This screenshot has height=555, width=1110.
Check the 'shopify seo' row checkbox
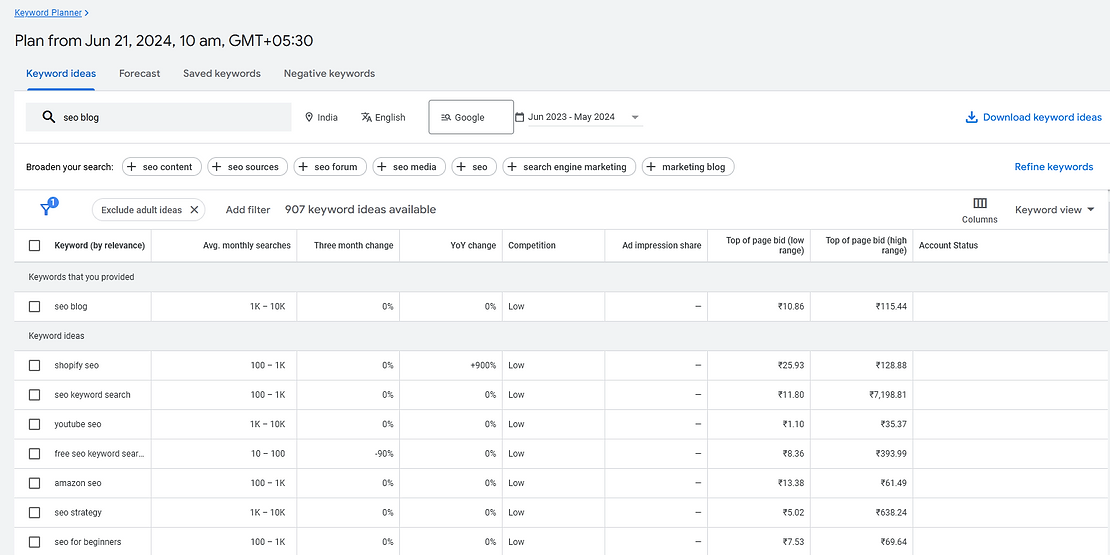35,365
